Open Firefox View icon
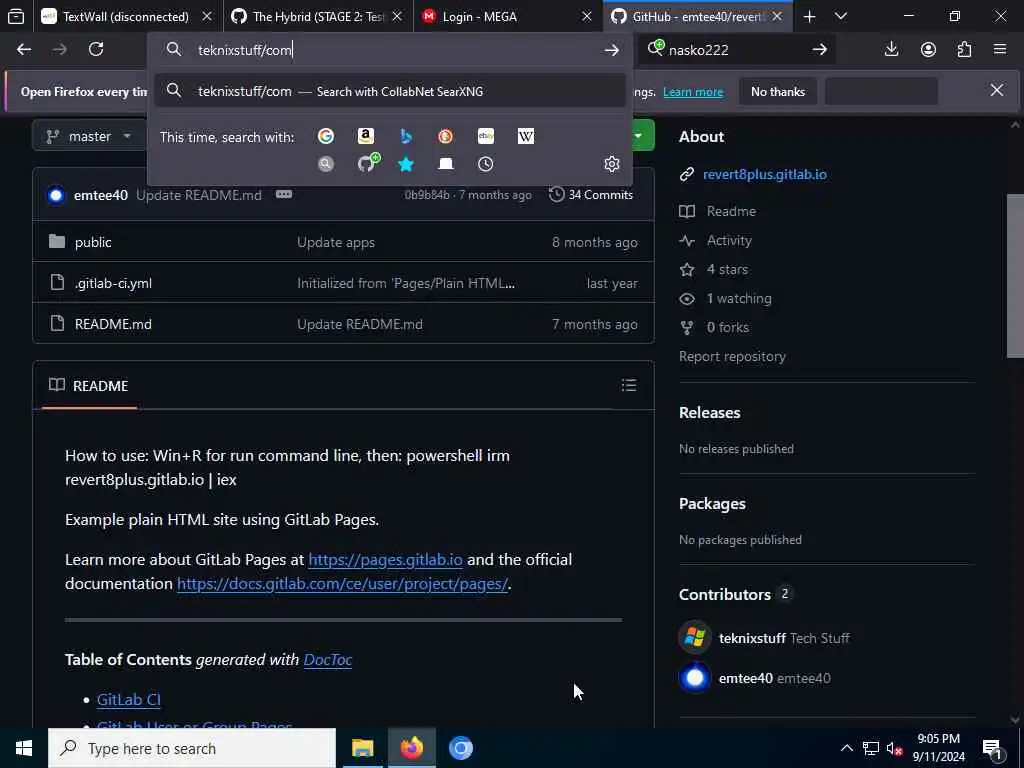 point(16,16)
